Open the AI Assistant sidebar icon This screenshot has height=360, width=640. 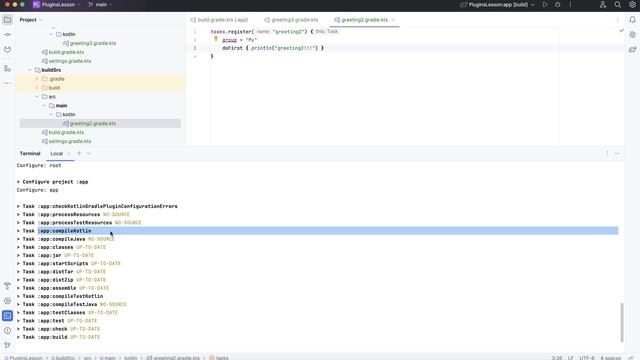coord(632,35)
